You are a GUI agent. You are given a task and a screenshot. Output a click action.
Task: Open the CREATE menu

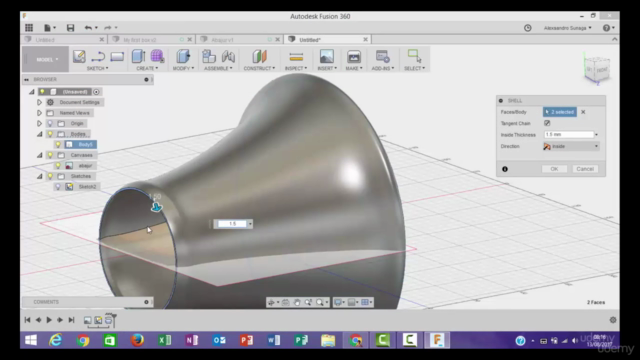coord(147,68)
